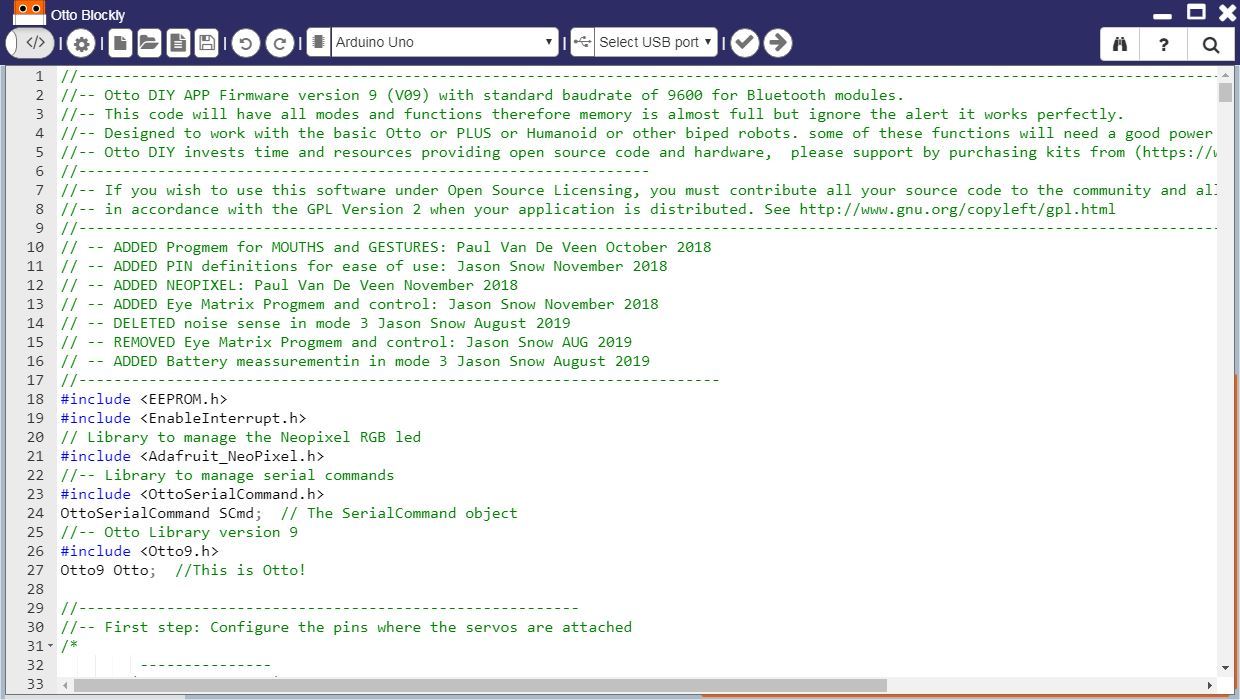This screenshot has width=1240, height=700.
Task: Open the document with lines icon
Action: (178, 43)
